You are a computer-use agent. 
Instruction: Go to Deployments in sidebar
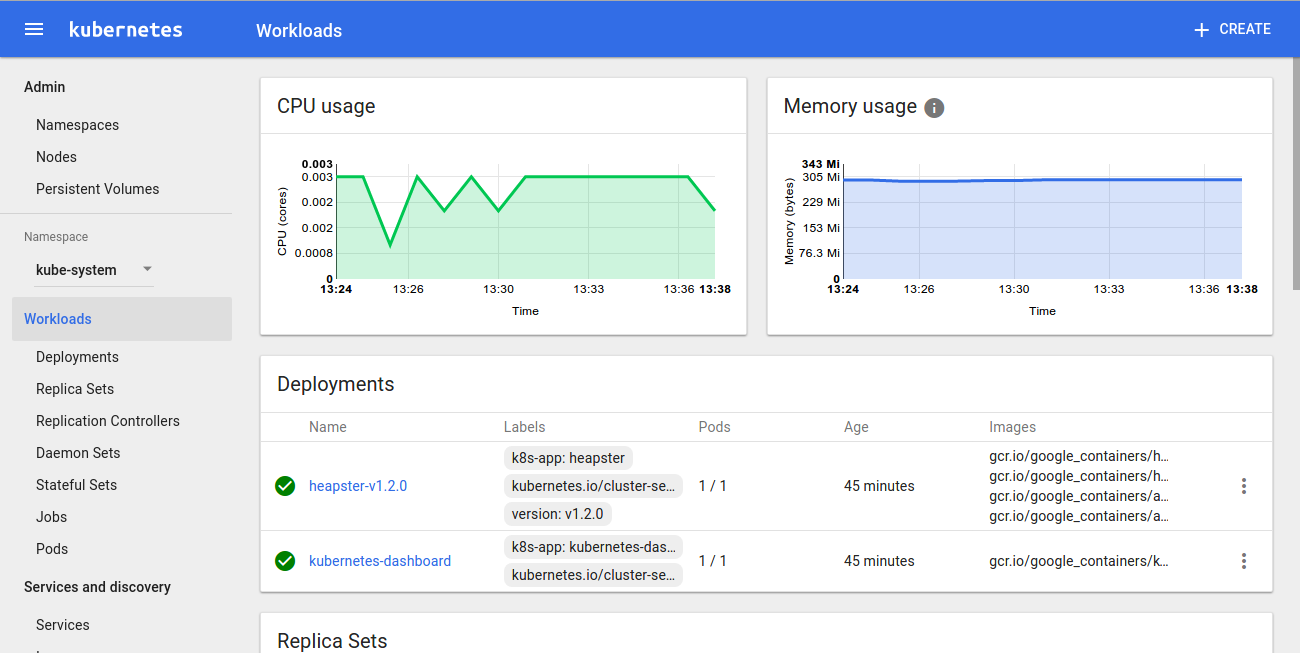(77, 357)
